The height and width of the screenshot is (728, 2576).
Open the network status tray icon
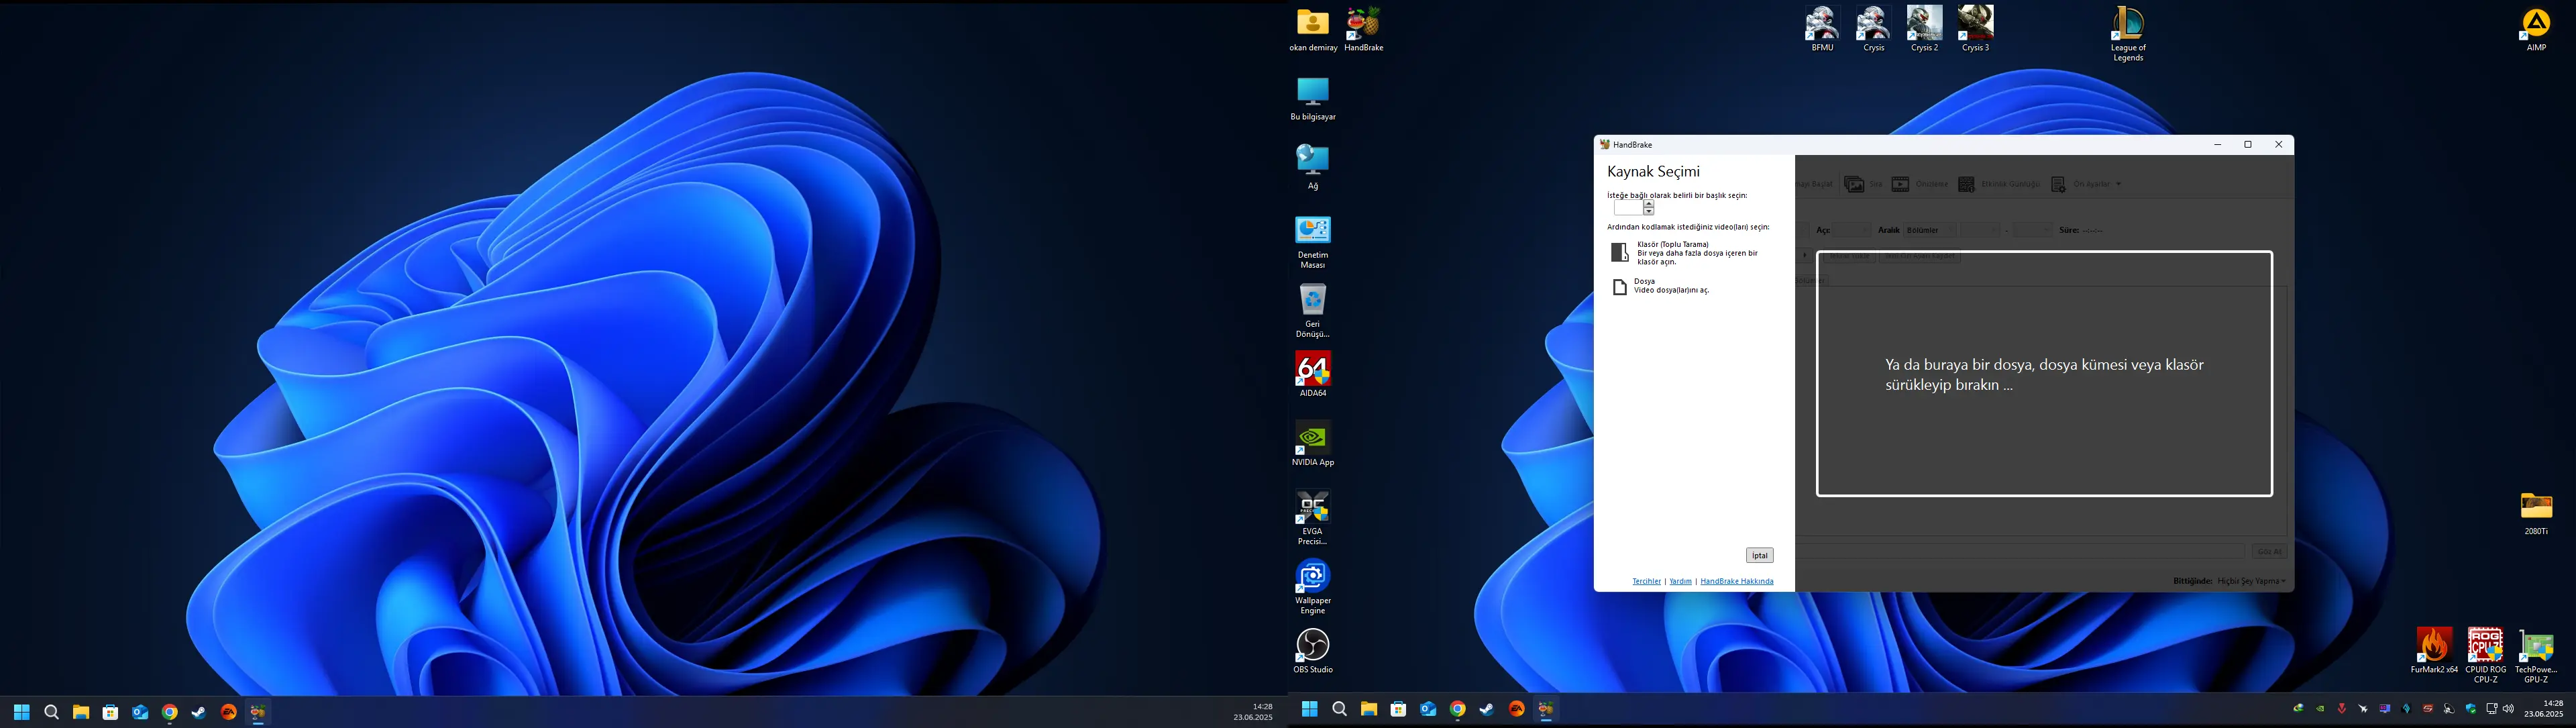pyautogui.click(x=2492, y=708)
